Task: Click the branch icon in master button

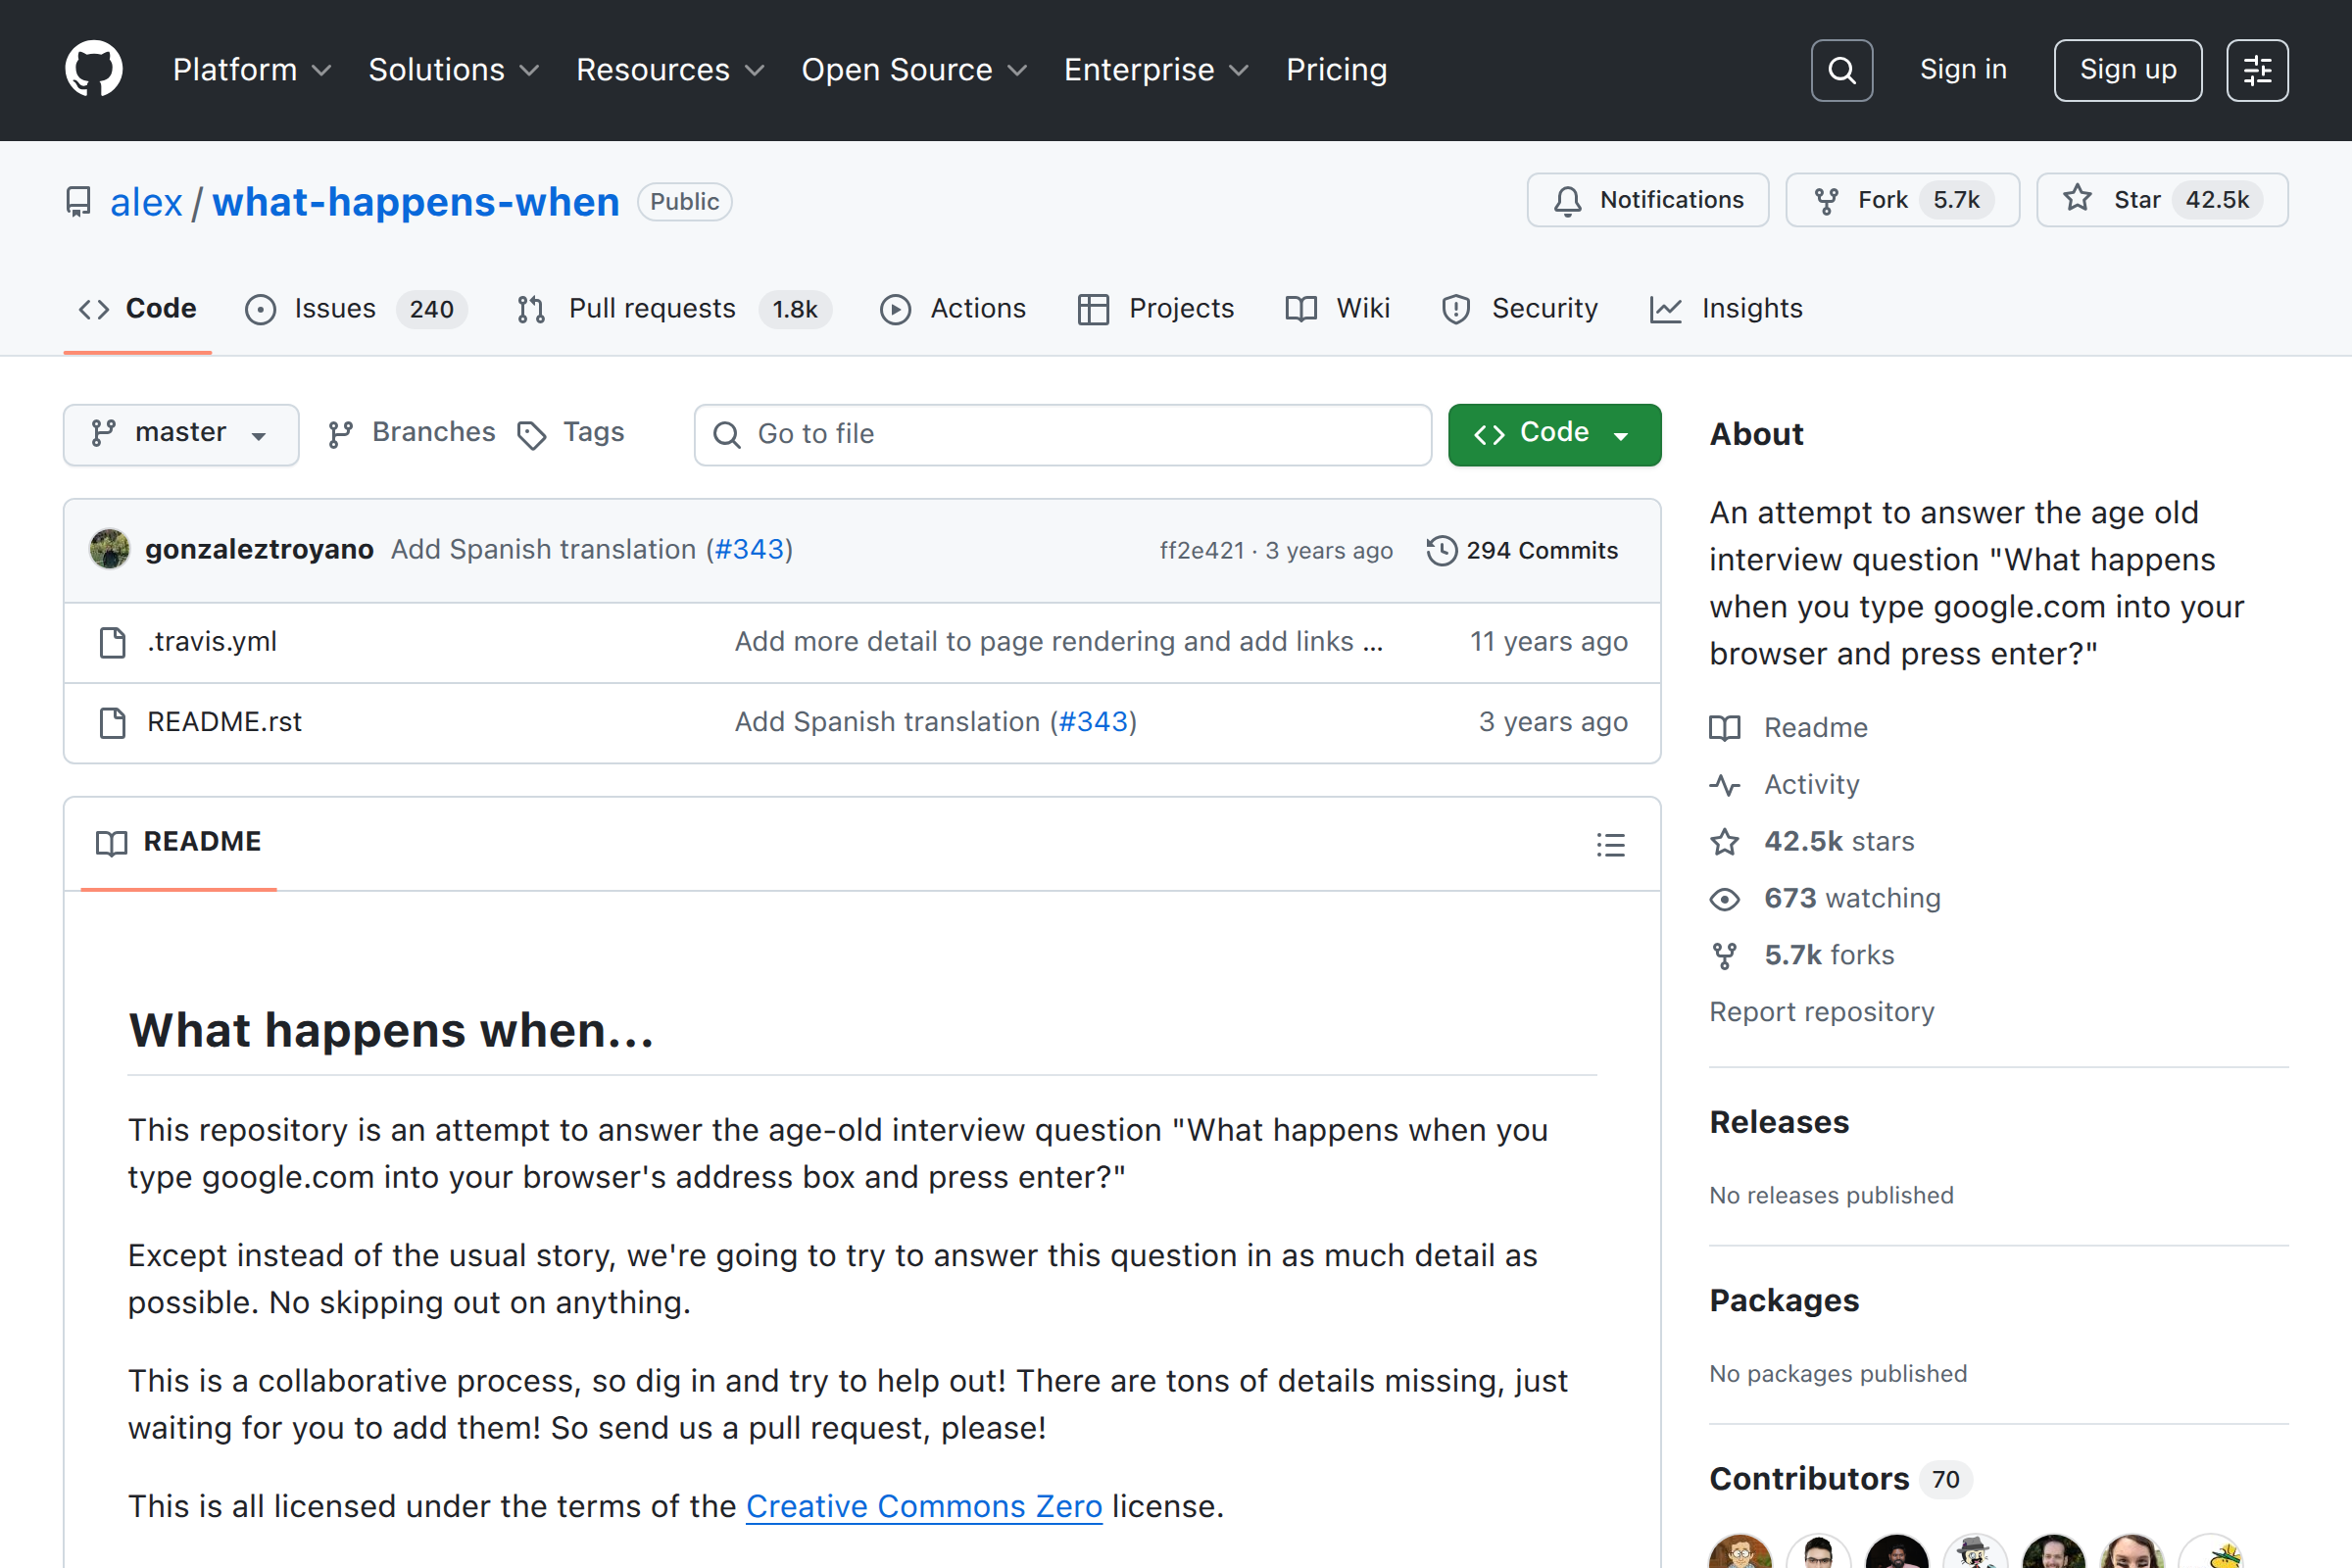Action: click(x=103, y=433)
